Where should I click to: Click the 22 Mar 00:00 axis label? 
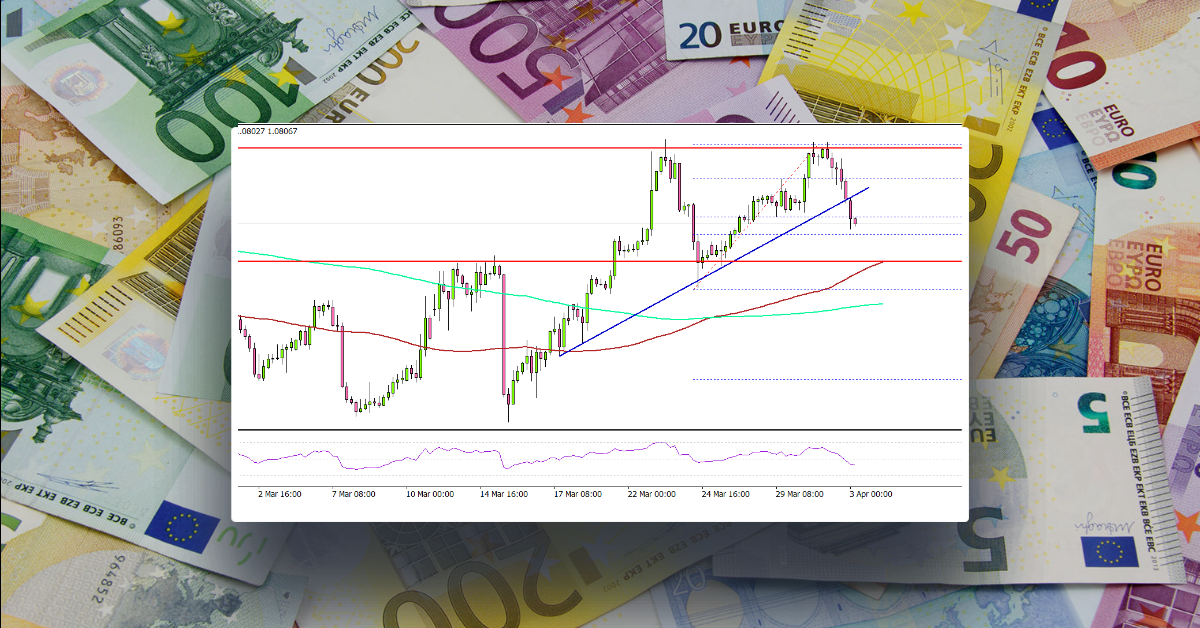coord(648,493)
